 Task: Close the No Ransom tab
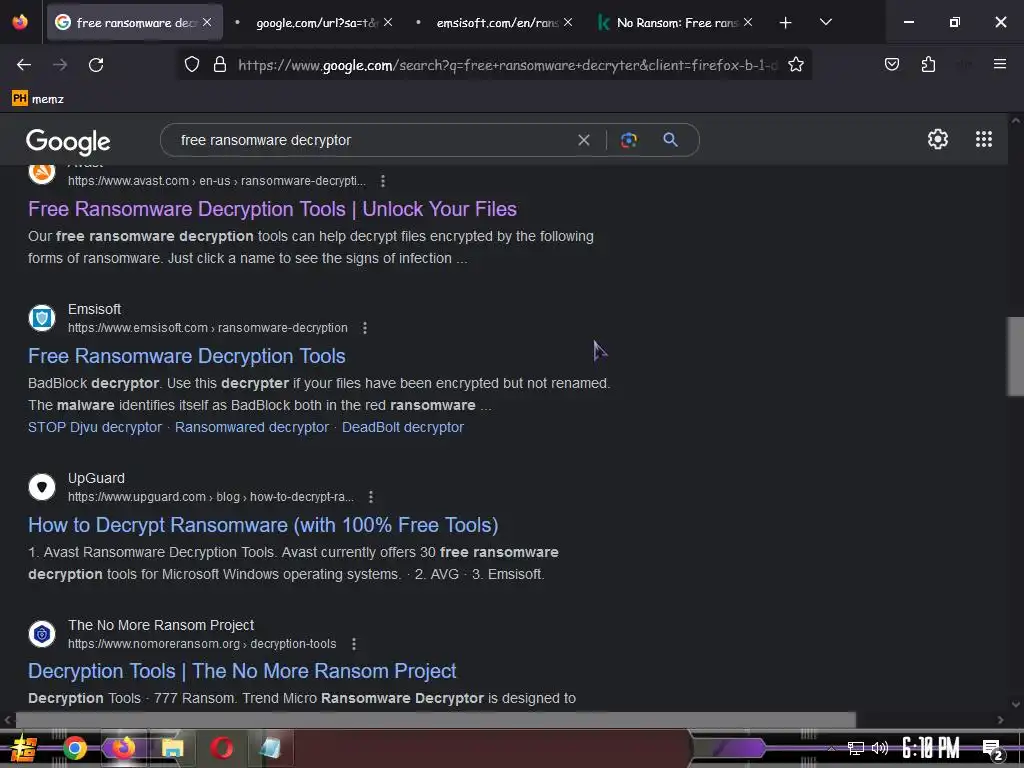click(x=748, y=22)
